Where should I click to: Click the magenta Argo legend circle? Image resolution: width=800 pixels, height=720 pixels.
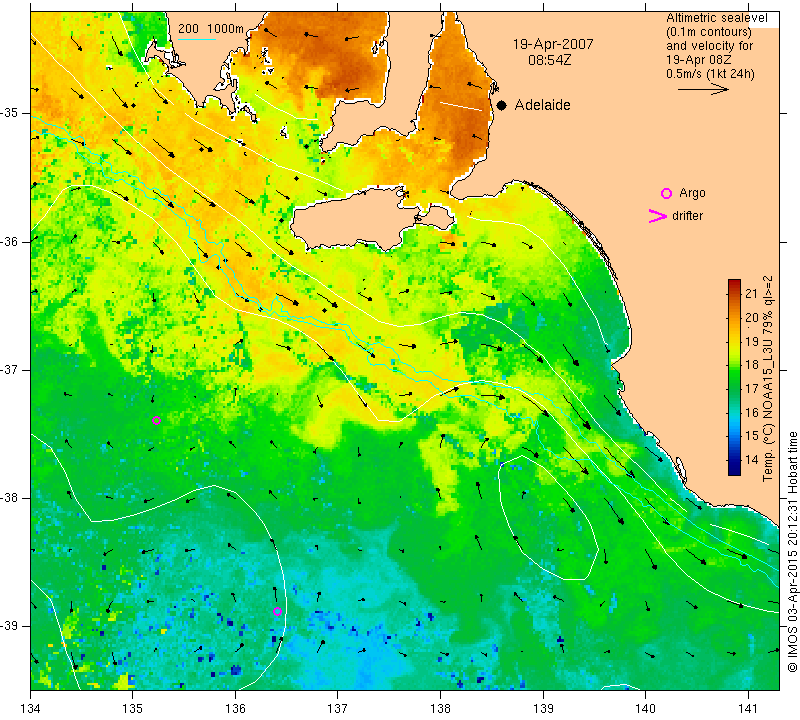click(666, 193)
